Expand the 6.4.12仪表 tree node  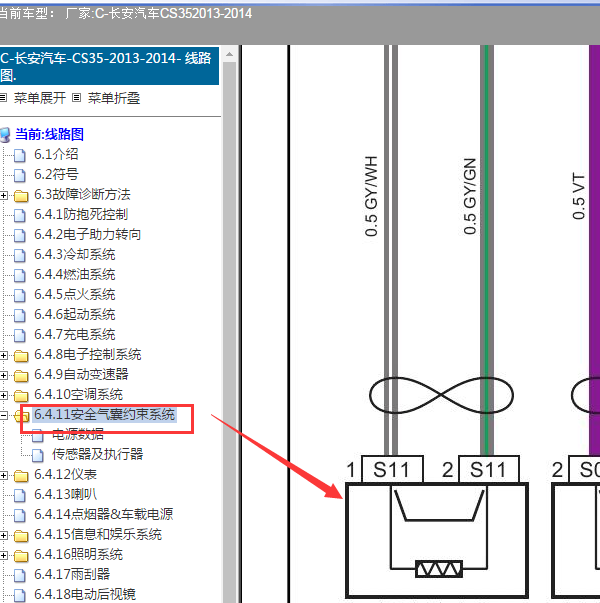pos(3,475)
